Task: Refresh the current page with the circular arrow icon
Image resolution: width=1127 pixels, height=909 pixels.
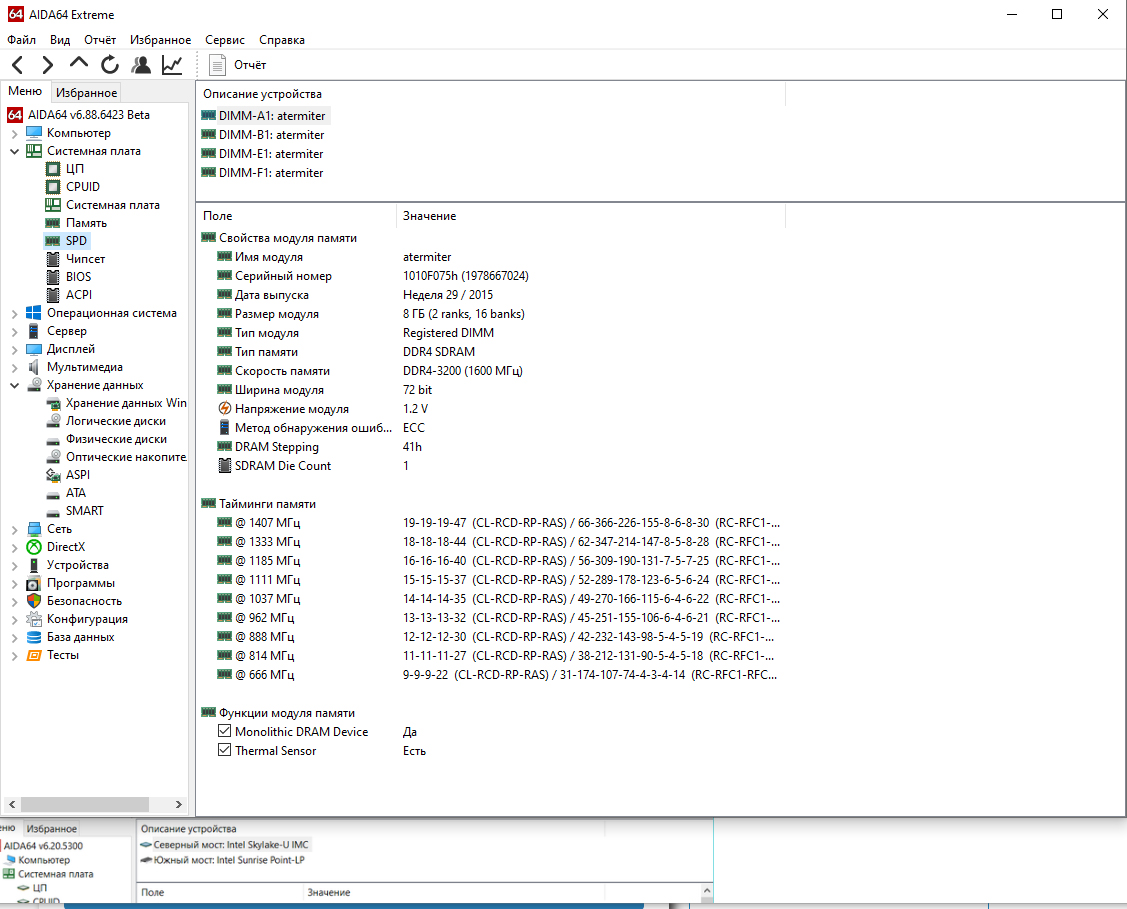Action: click(109, 65)
